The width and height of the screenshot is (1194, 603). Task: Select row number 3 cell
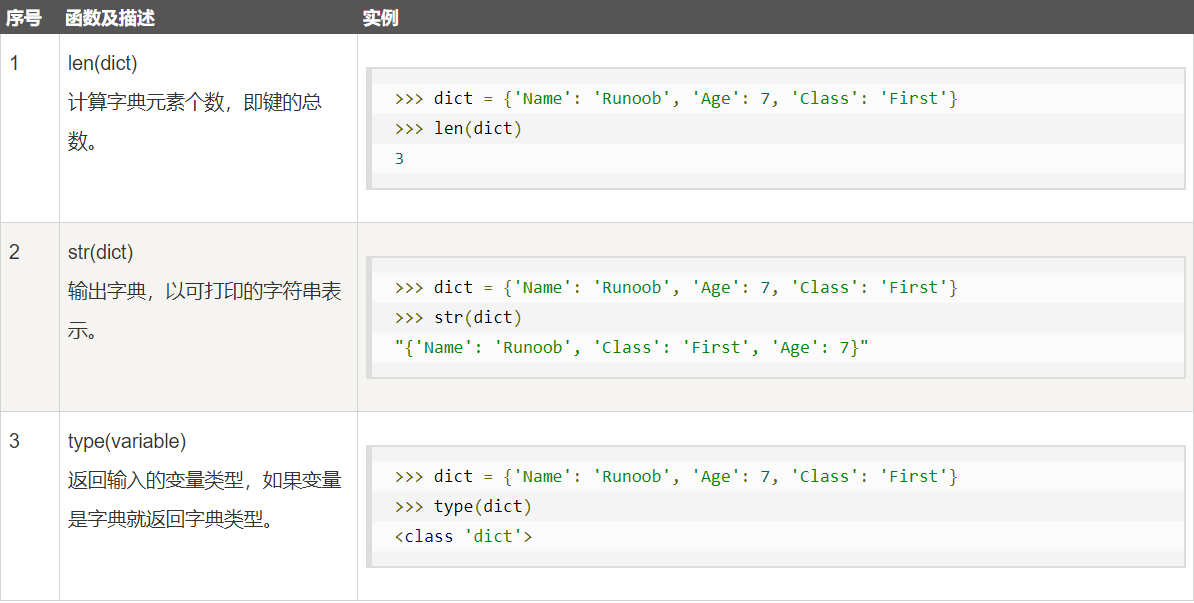point(15,441)
